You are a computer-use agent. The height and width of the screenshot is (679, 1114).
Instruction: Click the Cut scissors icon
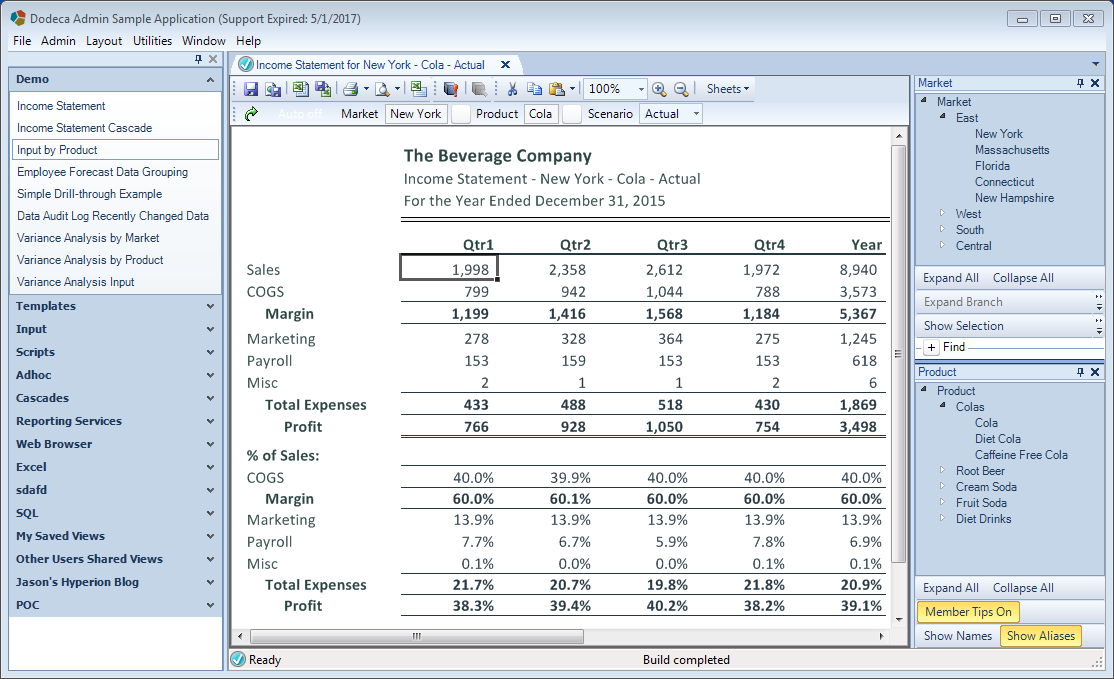coord(512,89)
